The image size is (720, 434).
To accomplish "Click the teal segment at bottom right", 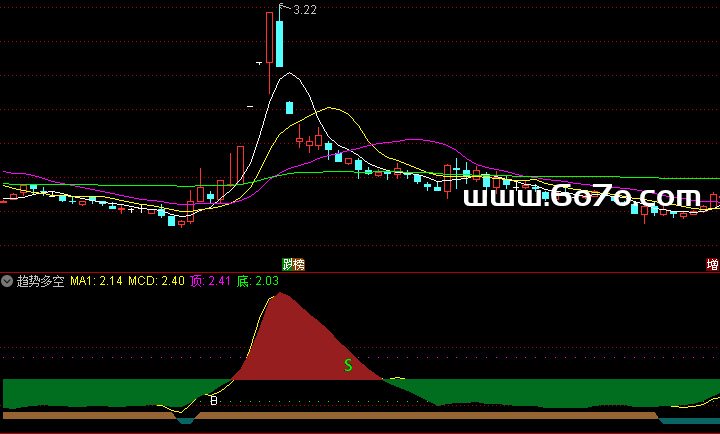I will coord(690,419).
